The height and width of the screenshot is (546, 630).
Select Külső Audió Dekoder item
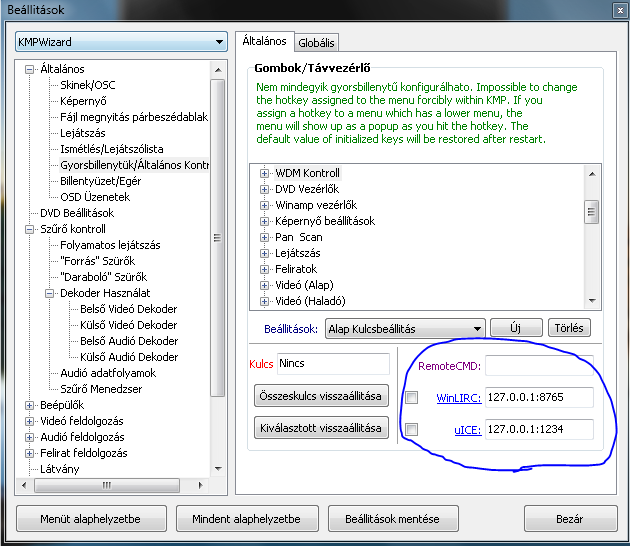click(x=129, y=357)
